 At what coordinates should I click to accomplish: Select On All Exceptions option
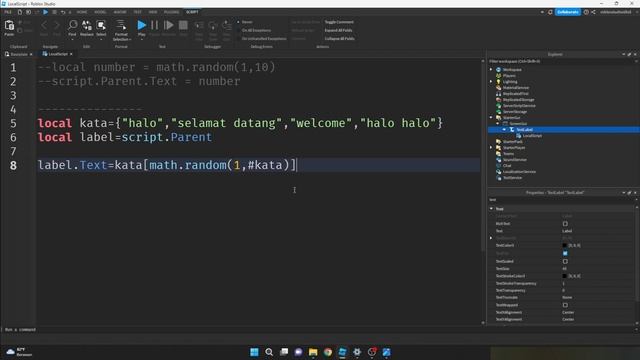tap(254, 30)
